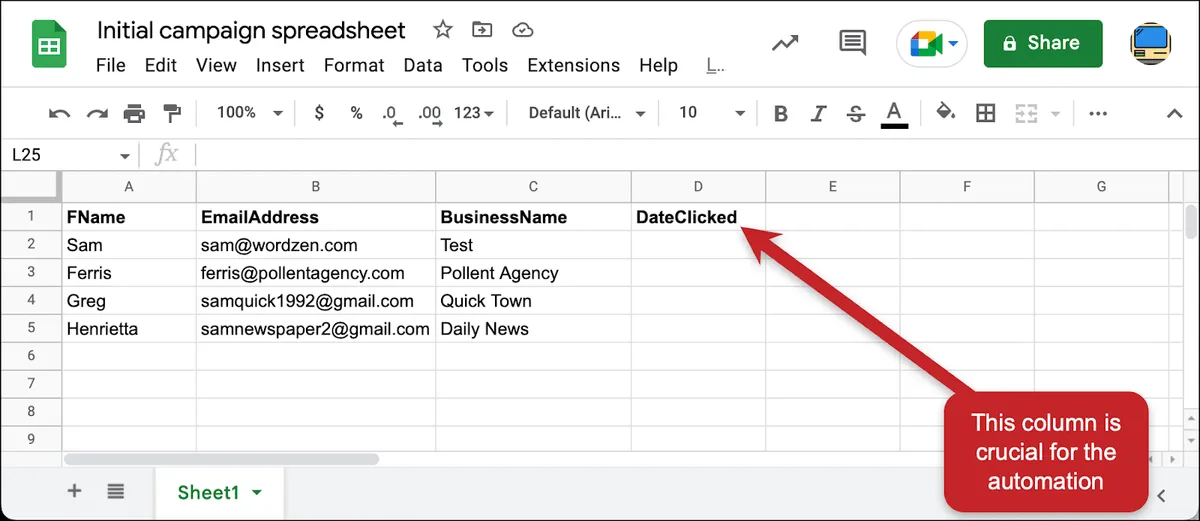Click the merge cells icon
The width and height of the screenshot is (1200, 521).
click(x=1025, y=113)
